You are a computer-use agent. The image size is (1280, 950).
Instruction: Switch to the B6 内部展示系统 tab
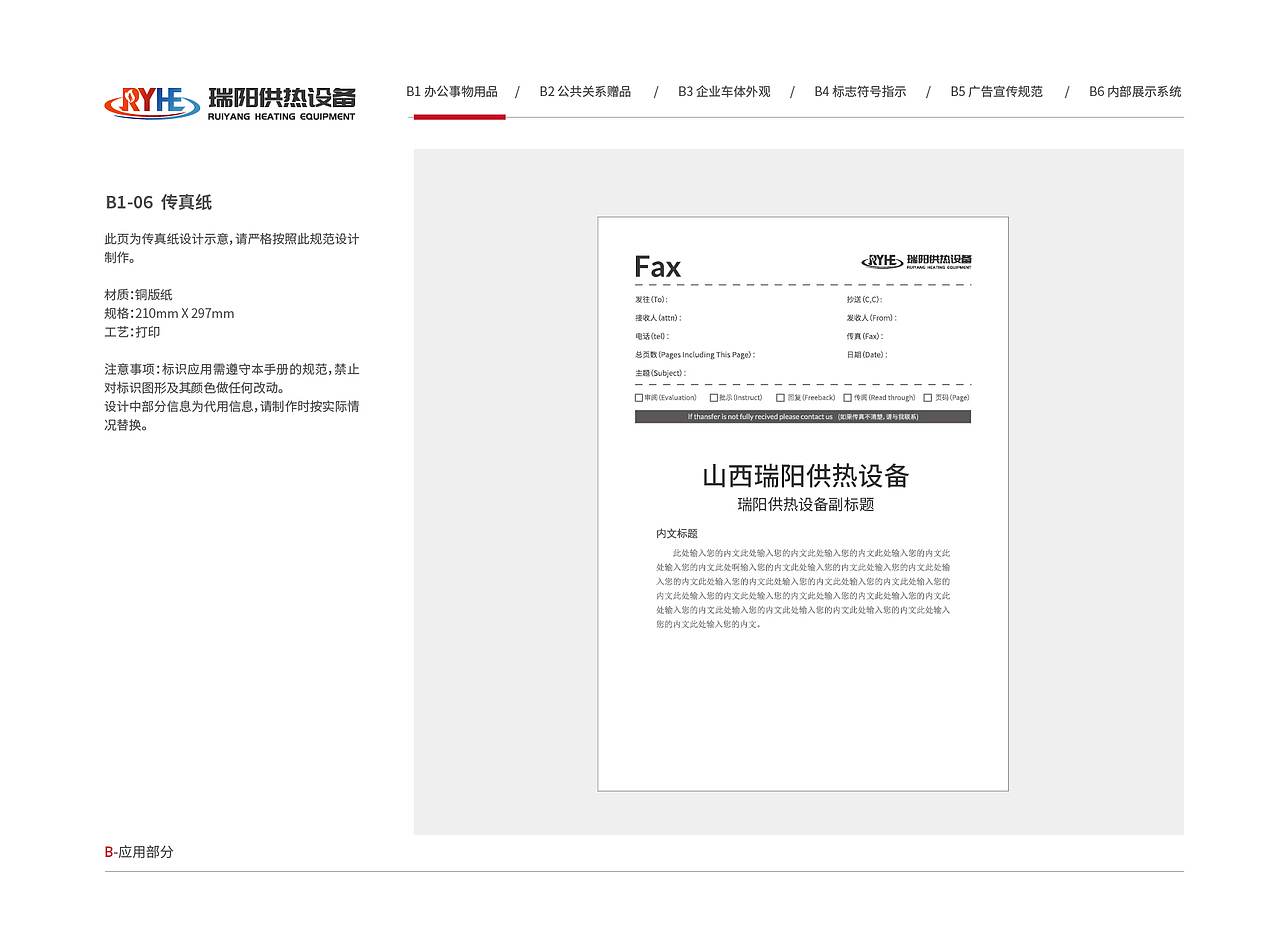coord(1135,91)
